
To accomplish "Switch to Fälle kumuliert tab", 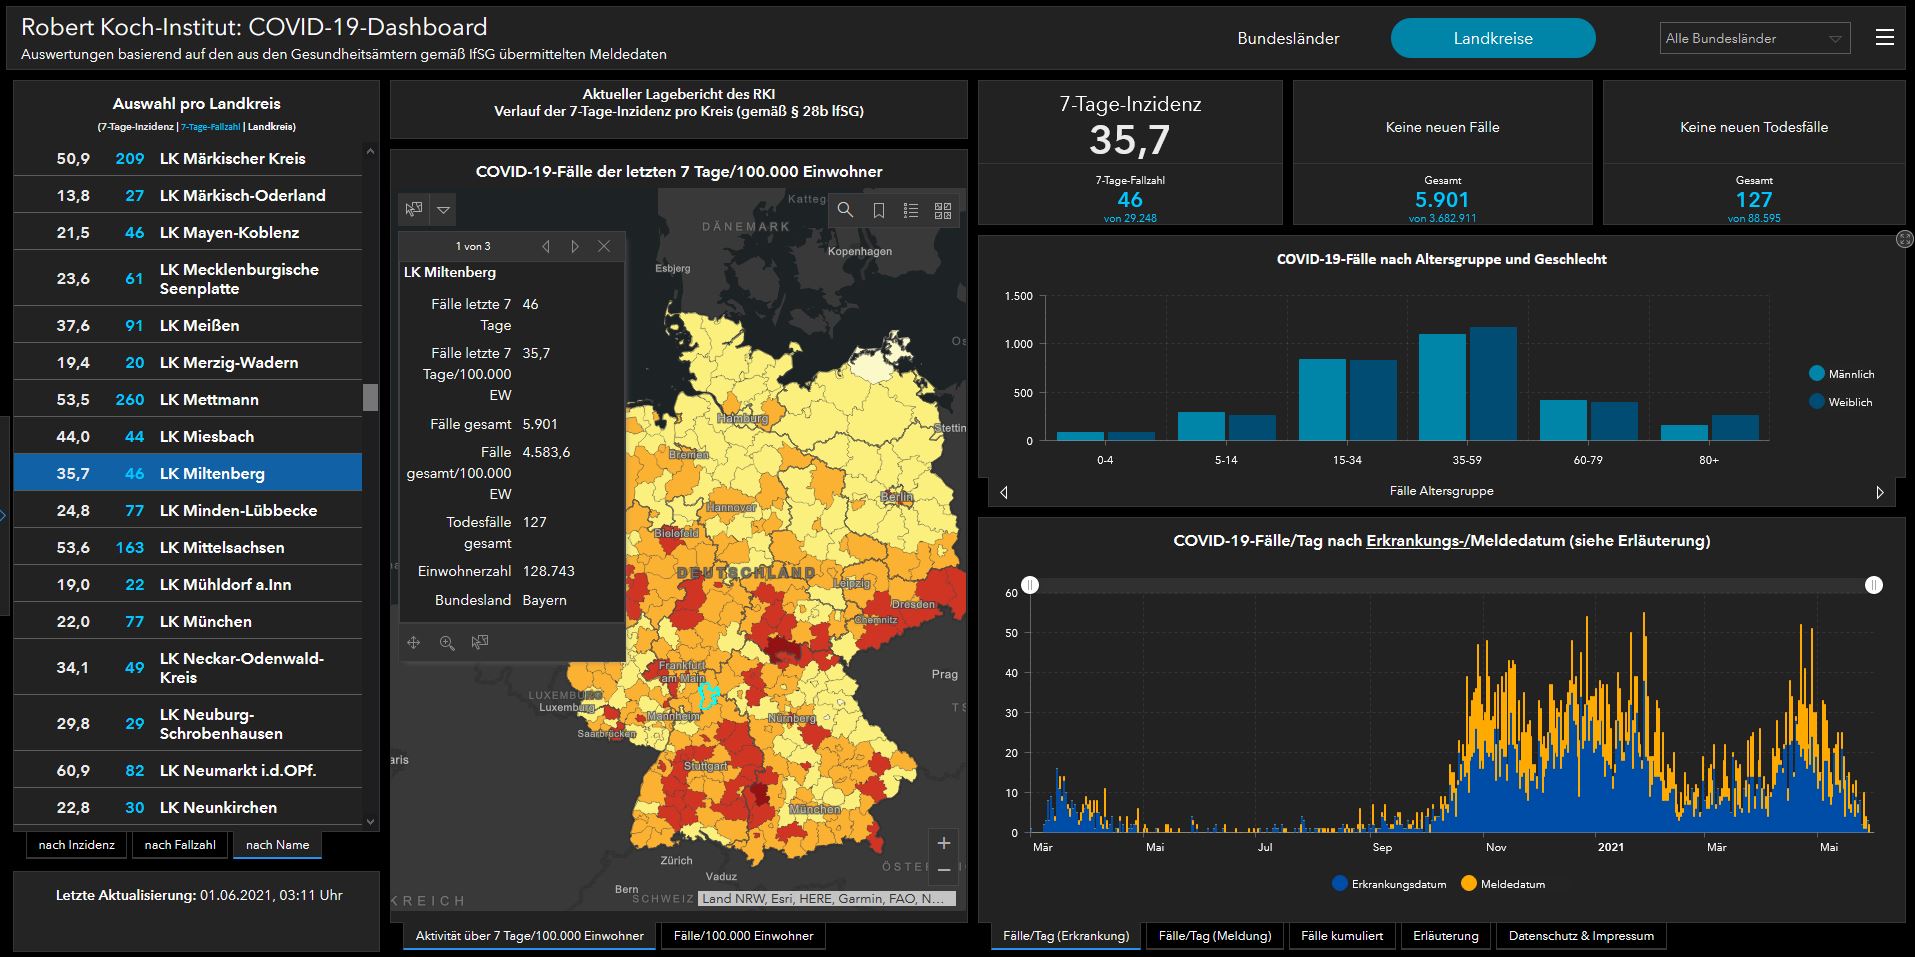I will (x=1341, y=936).
